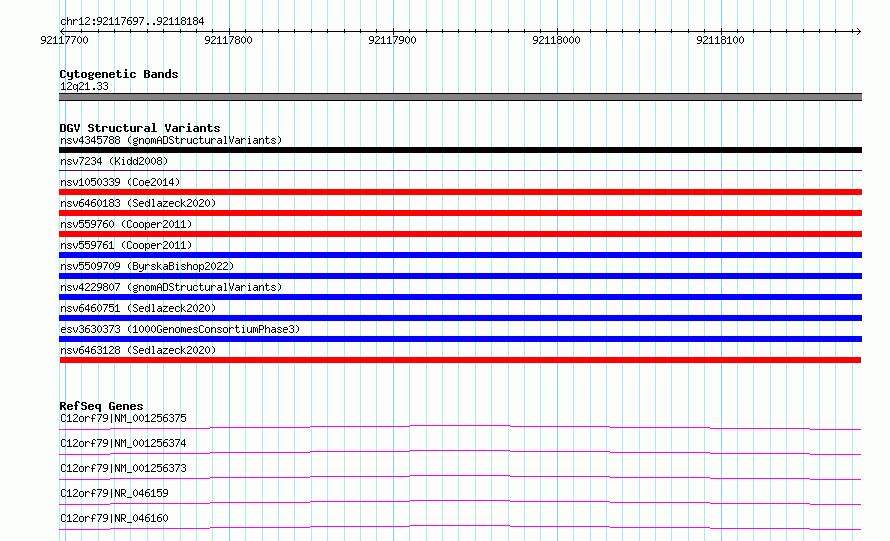890x541 pixels.
Task: Select the blue esv3630373 variant bar
Action: (x=460, y=339)
